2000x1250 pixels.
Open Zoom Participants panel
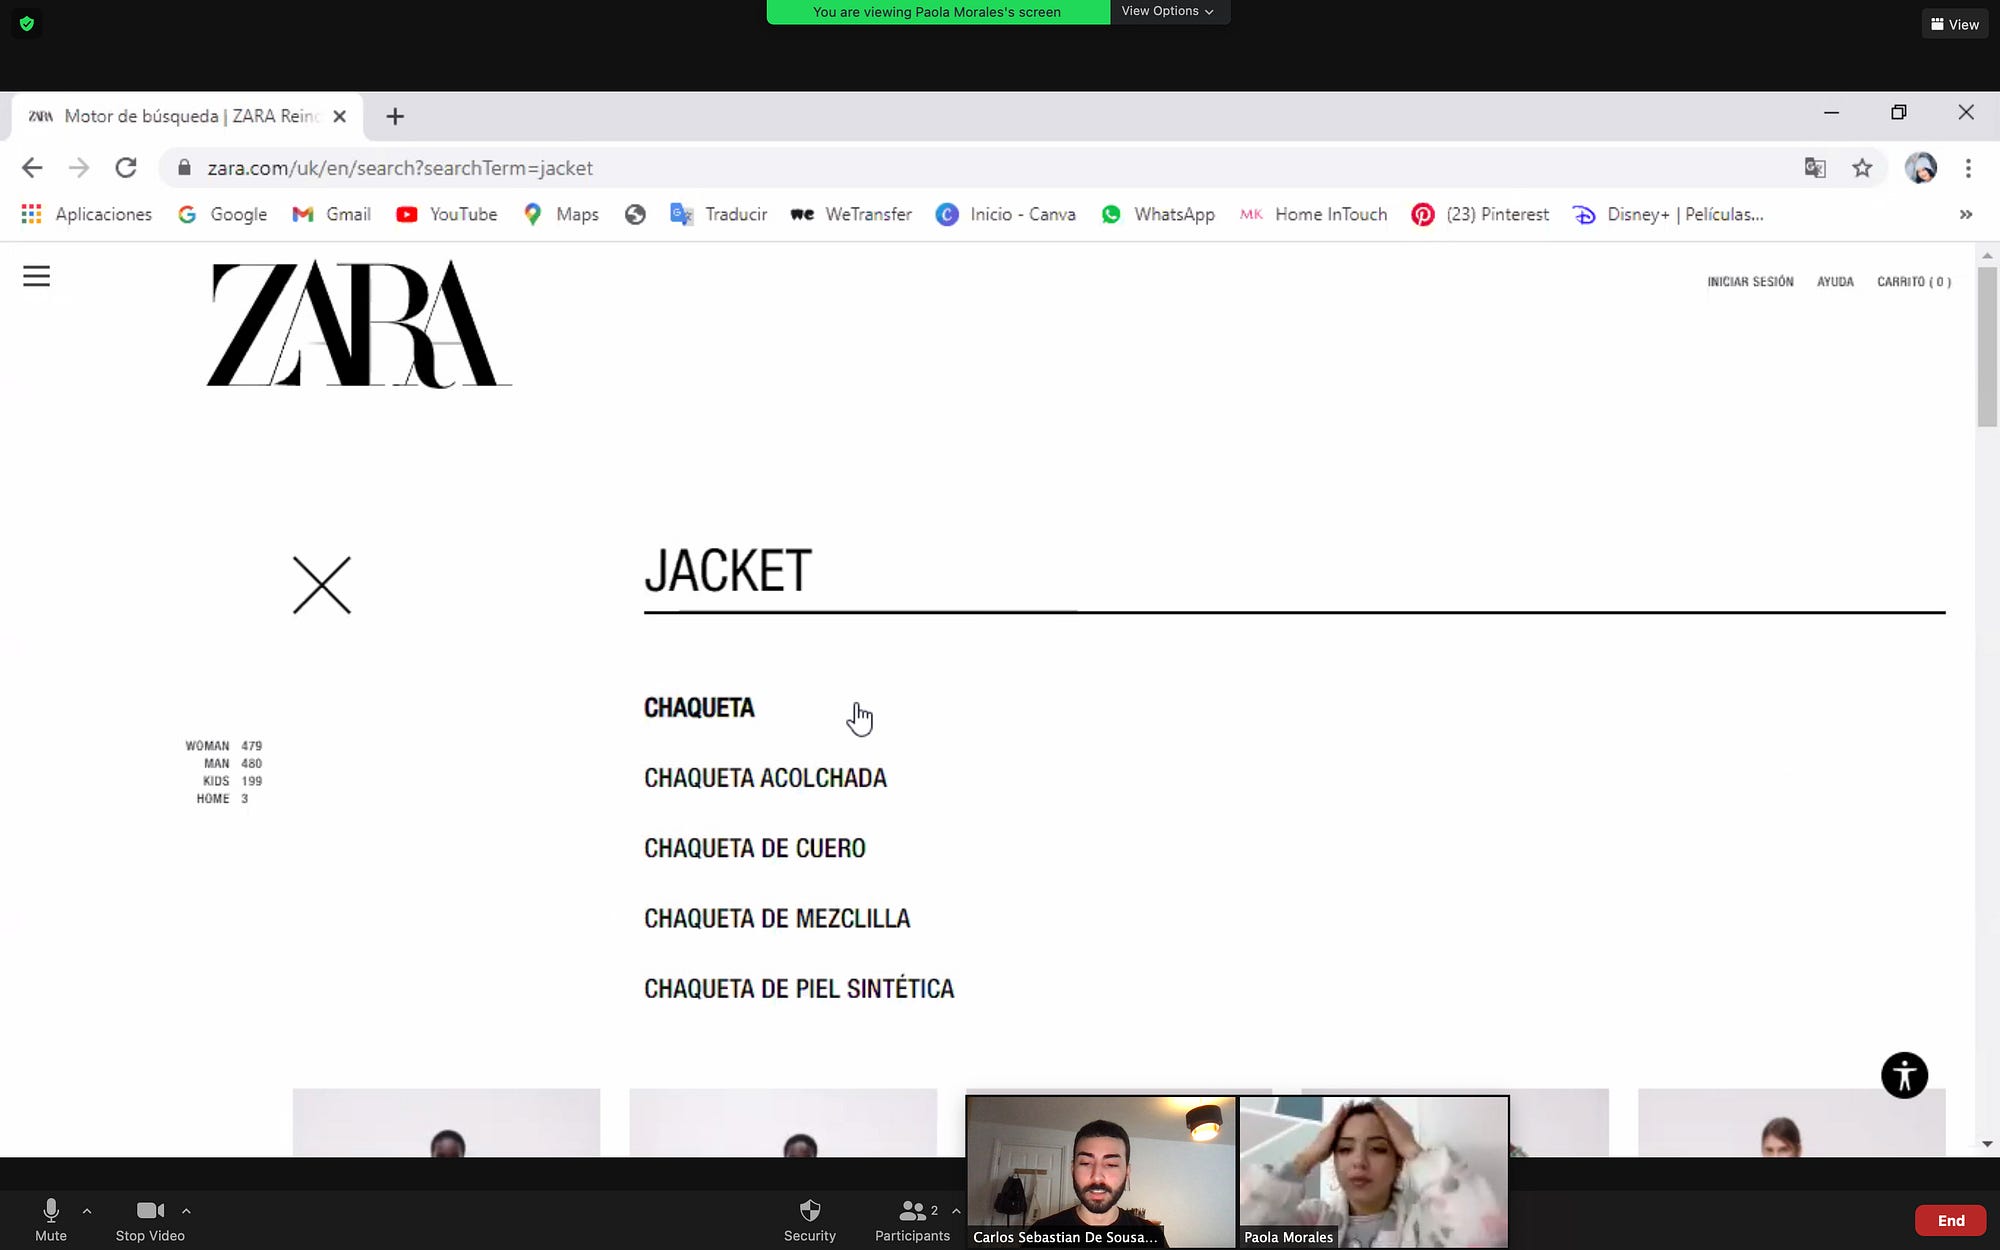[x=912, y=1220]
